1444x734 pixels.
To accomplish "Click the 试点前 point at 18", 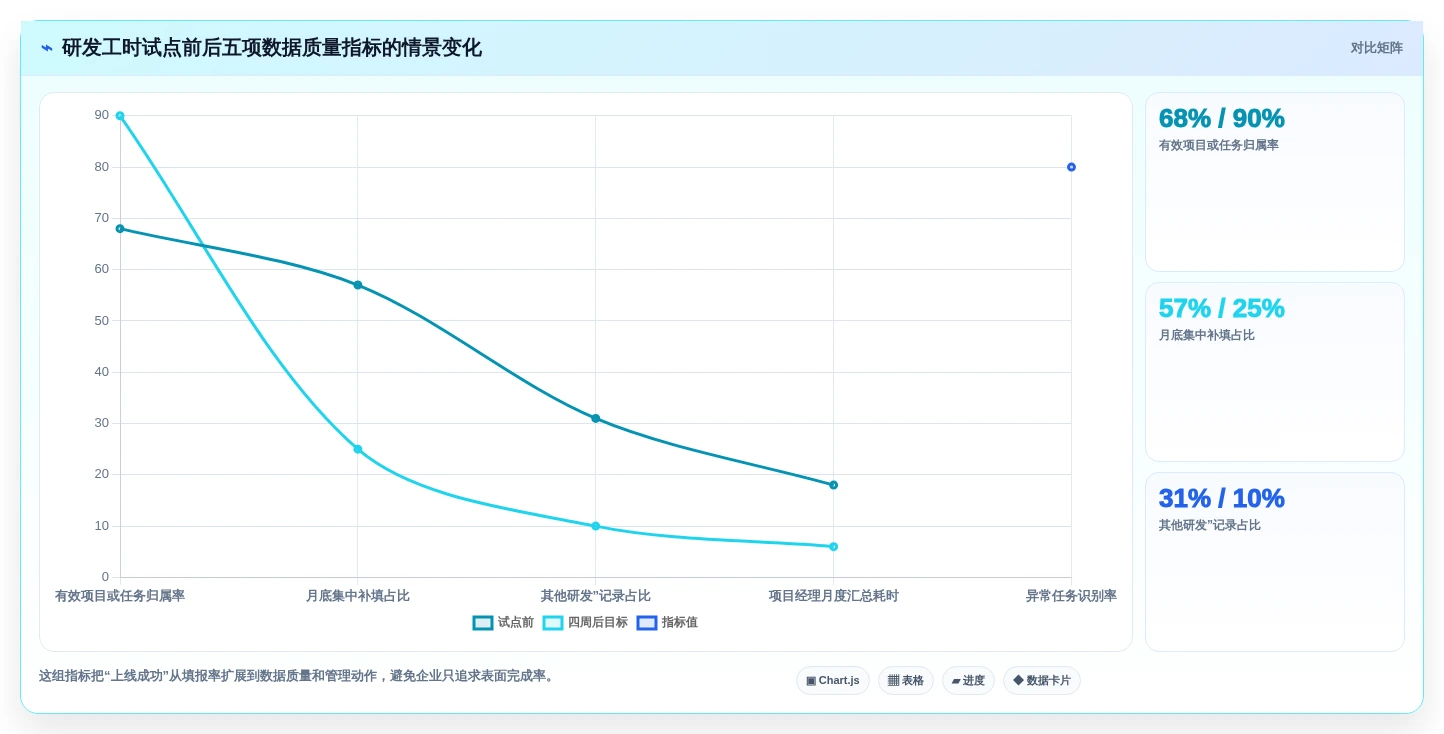I will tap(833, 485).
